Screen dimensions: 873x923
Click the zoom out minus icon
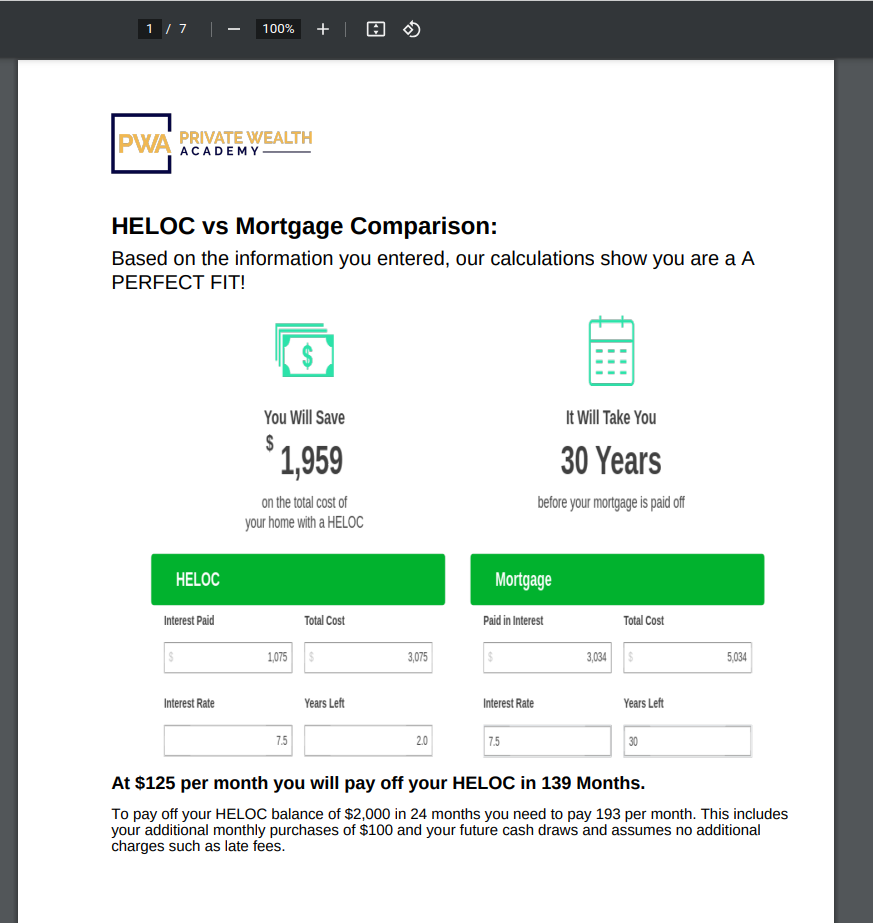click(x=234, y=29)
